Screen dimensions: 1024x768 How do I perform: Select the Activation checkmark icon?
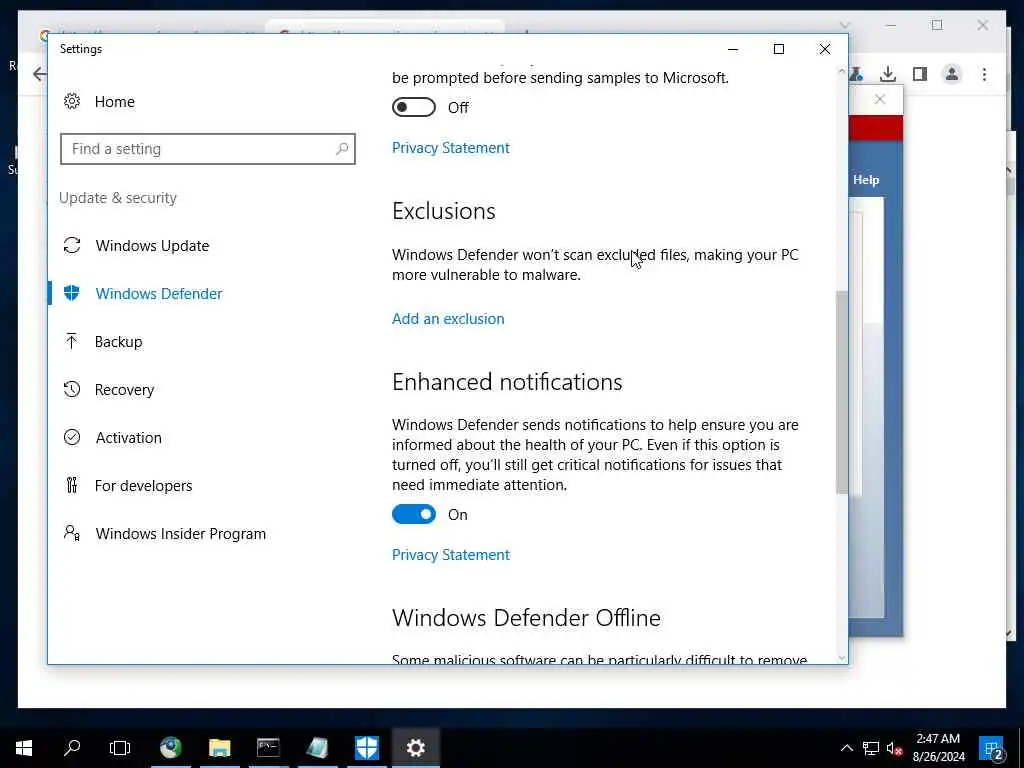pyautogui.click(x=72, y=437)
